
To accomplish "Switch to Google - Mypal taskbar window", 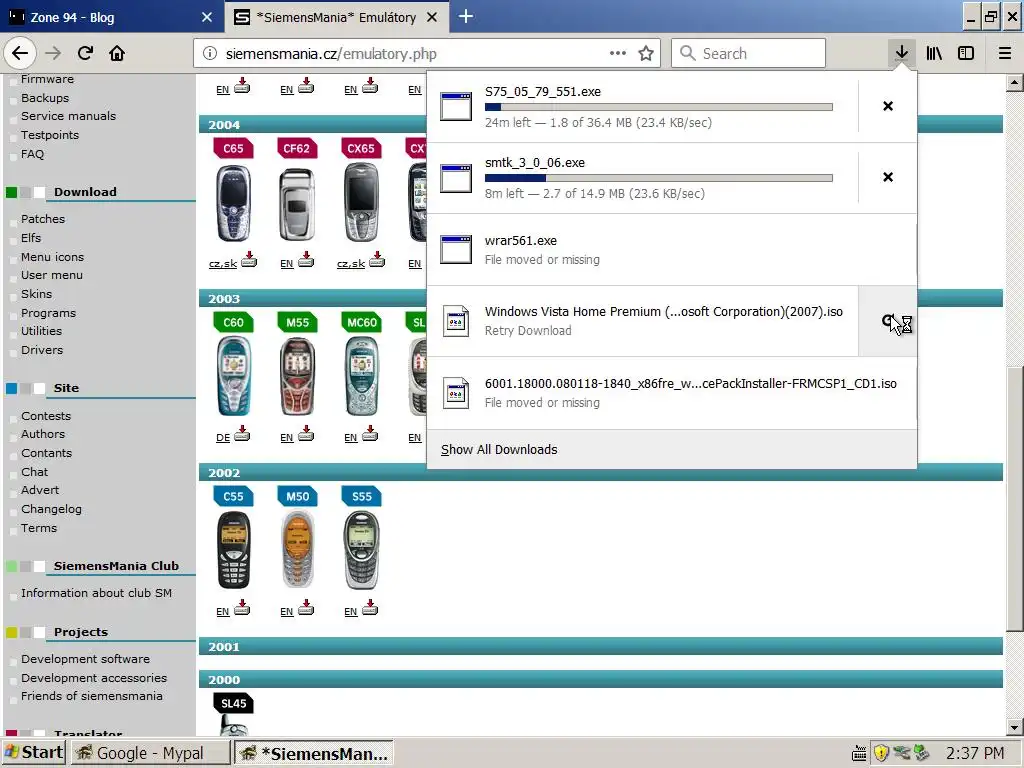I will coord(150,753).
